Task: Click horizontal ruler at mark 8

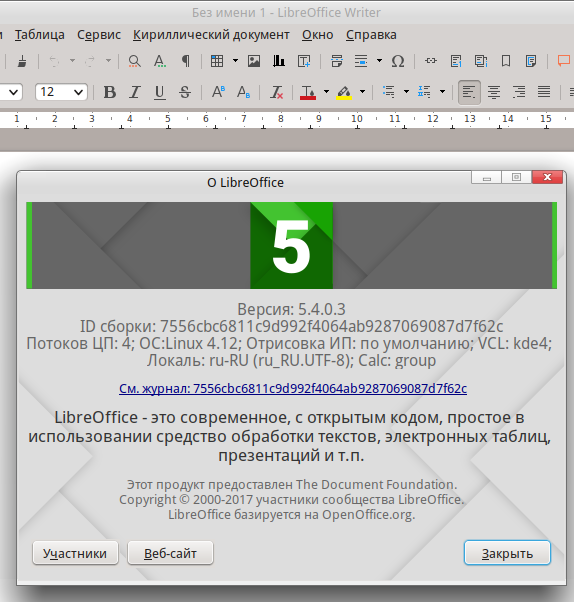Action: point(281,119)
